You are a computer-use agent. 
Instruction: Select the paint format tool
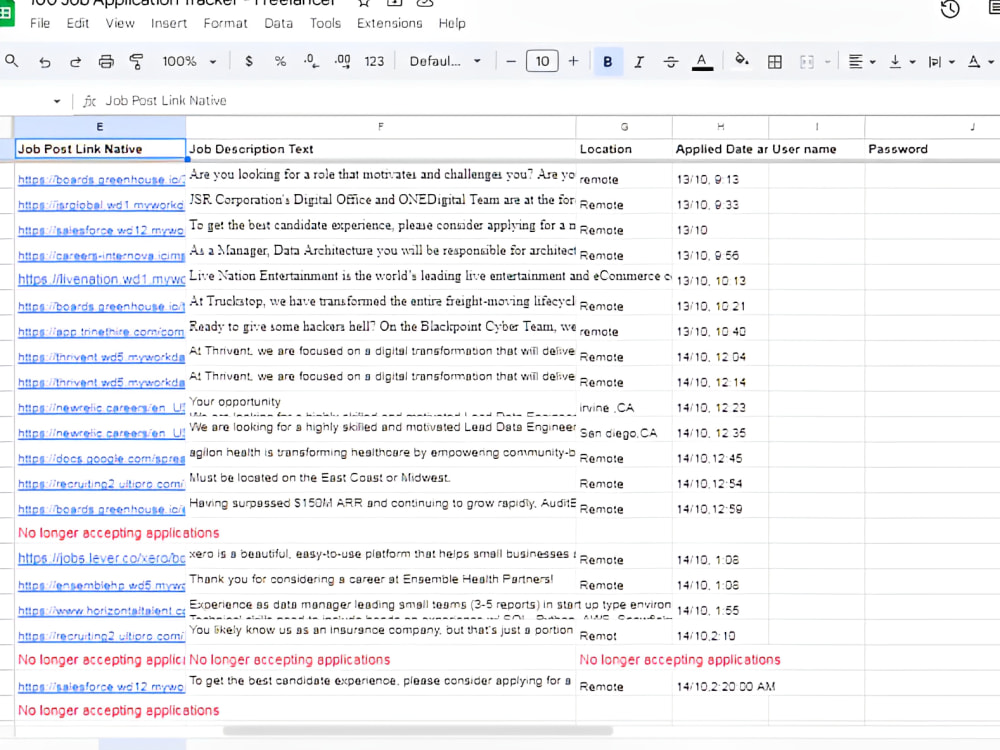(x=136, y=61)
